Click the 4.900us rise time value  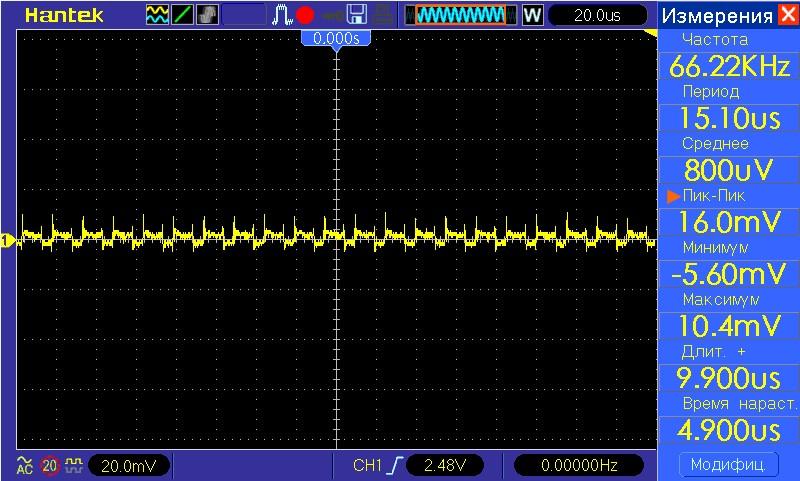coord(729,431)
